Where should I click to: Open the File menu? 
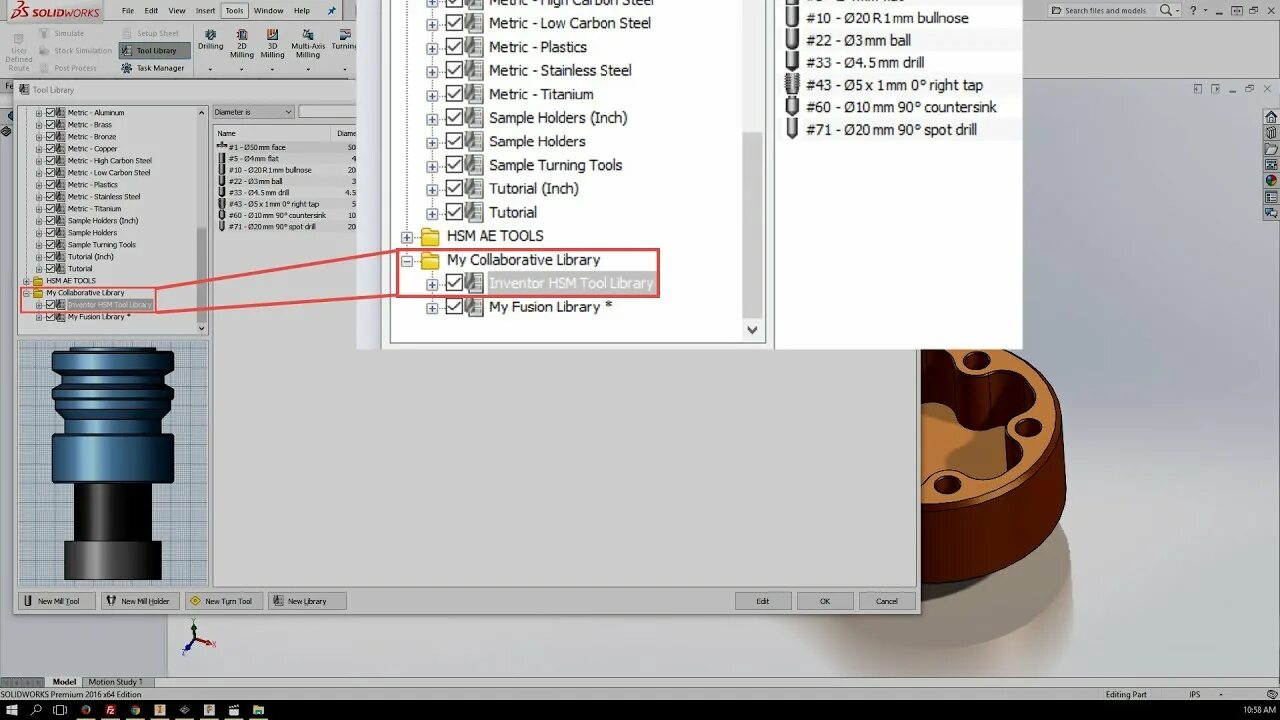(128, 10)
